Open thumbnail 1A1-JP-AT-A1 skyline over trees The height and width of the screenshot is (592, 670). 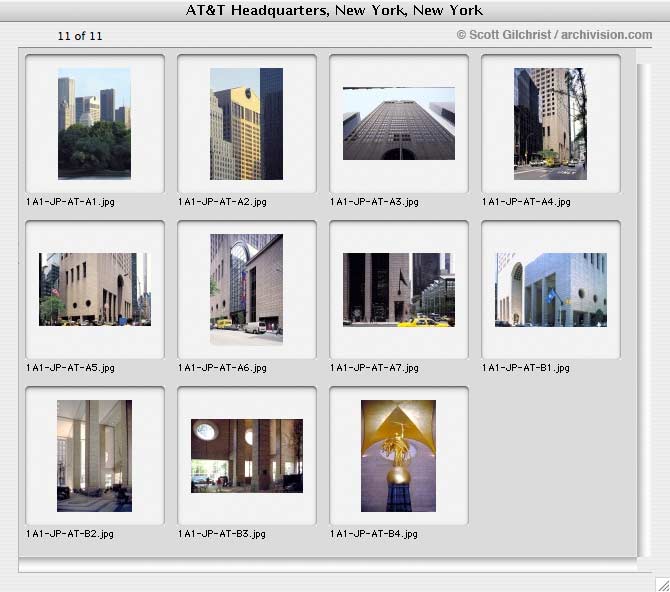click(x=94, y=124)
